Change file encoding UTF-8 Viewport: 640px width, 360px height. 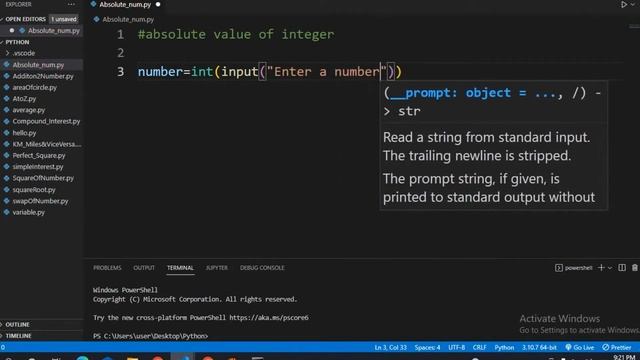pyautogui.click(x=456, y=347)
